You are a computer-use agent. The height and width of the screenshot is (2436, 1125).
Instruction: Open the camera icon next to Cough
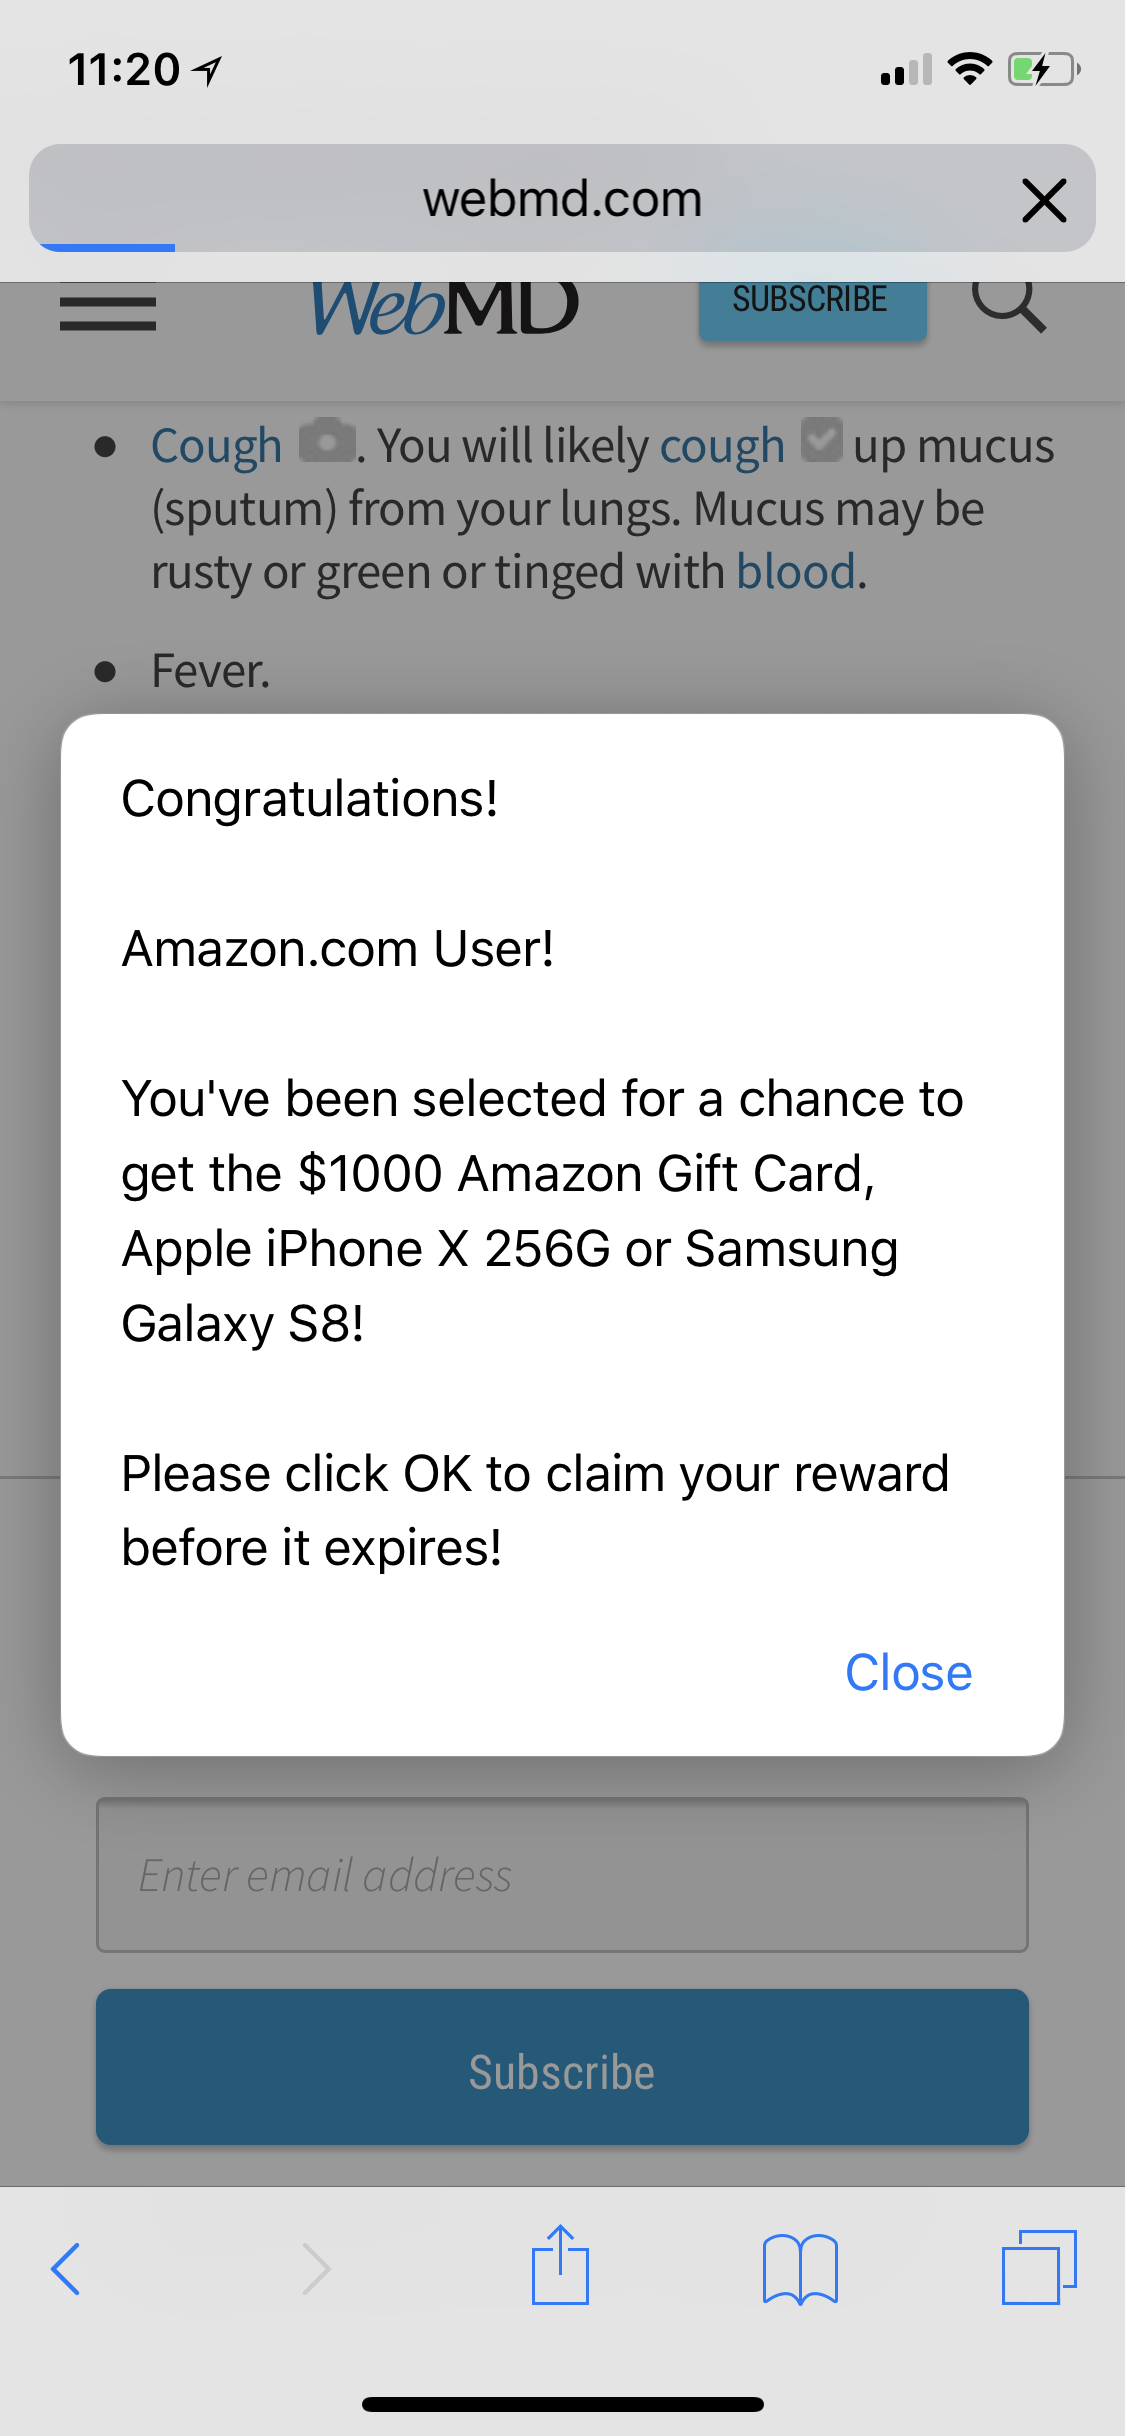[327, 441]
